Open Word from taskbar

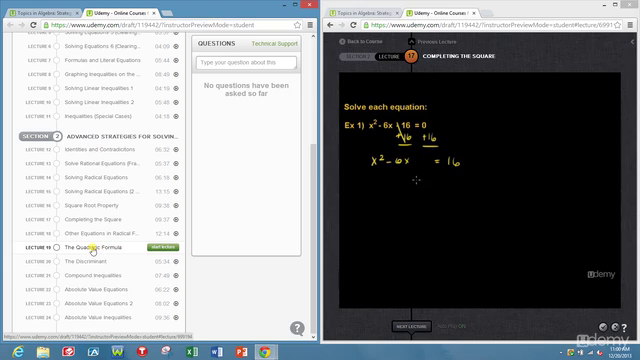[217, 351]
